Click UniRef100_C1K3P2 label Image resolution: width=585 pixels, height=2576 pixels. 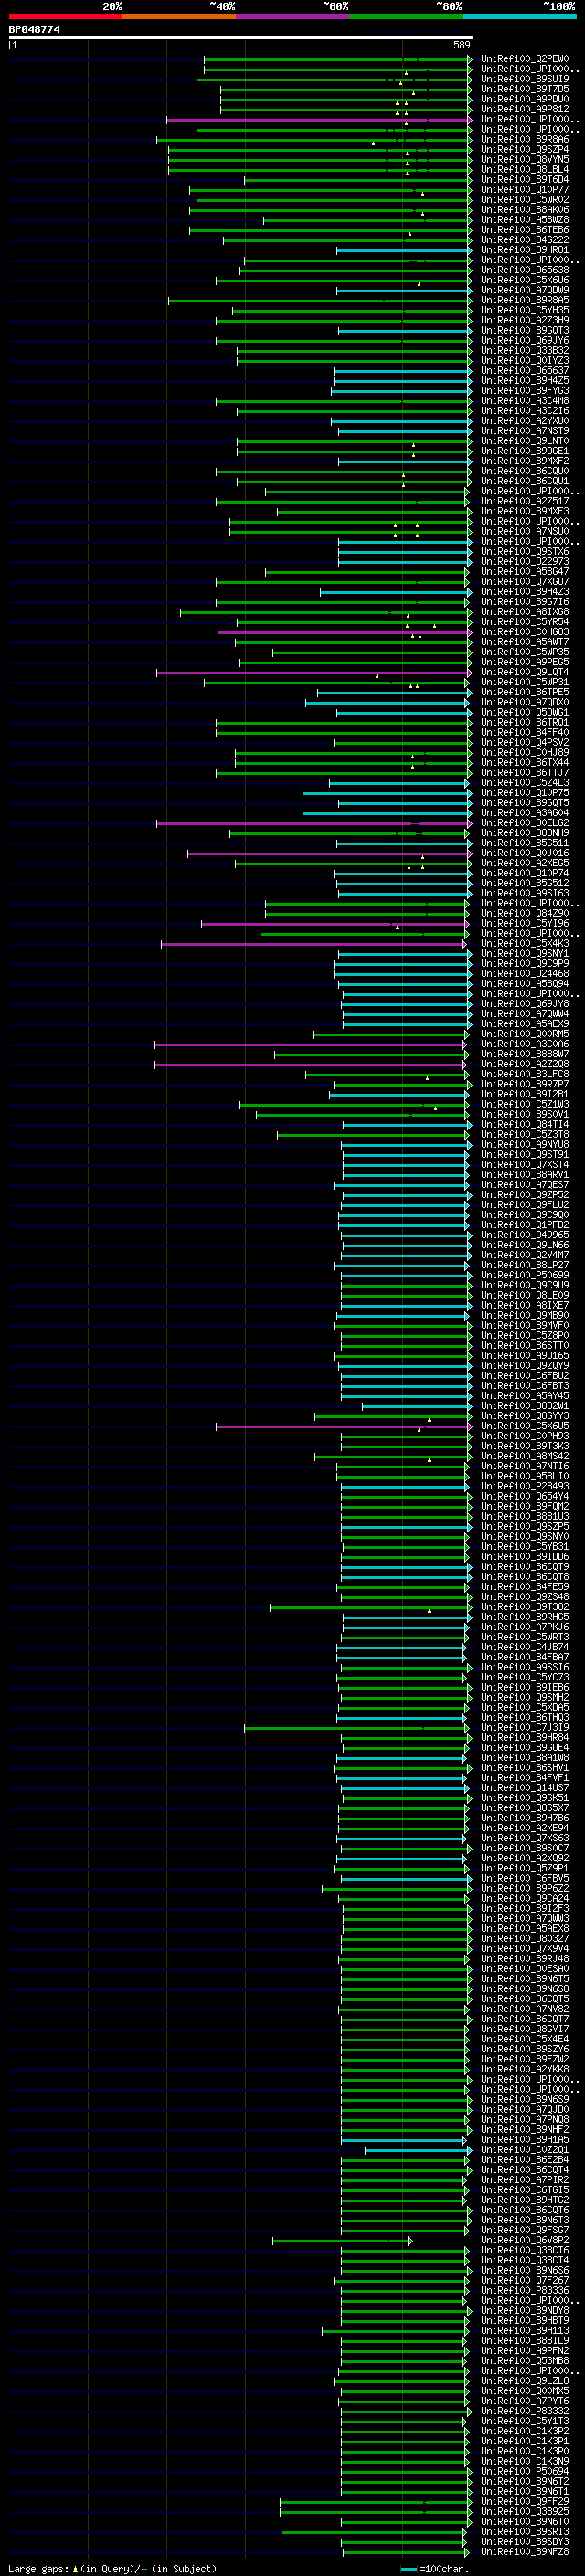(525, 2431)
